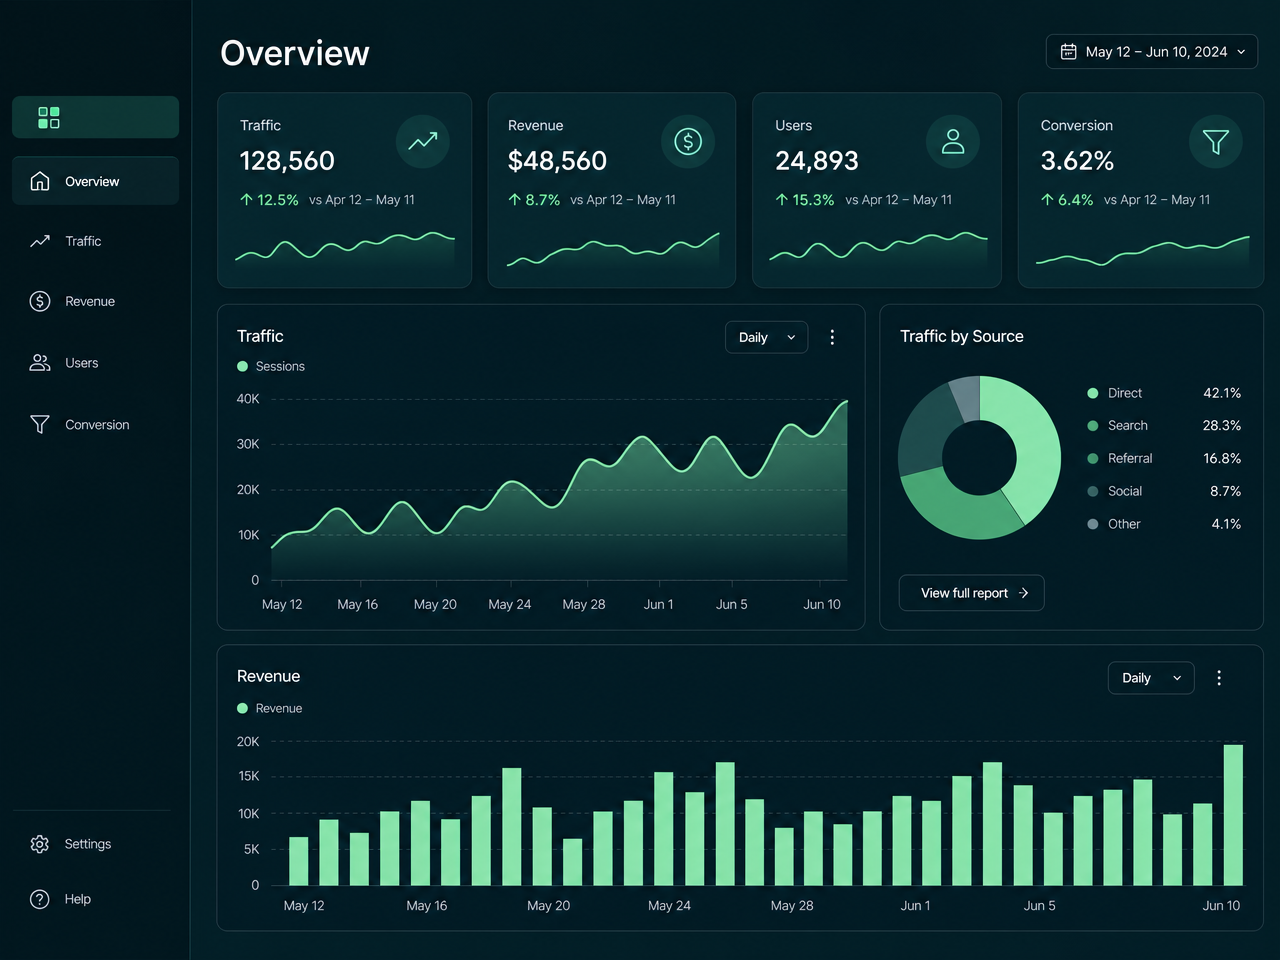Expand the Daily dropdown in Traffic chart

766,337
